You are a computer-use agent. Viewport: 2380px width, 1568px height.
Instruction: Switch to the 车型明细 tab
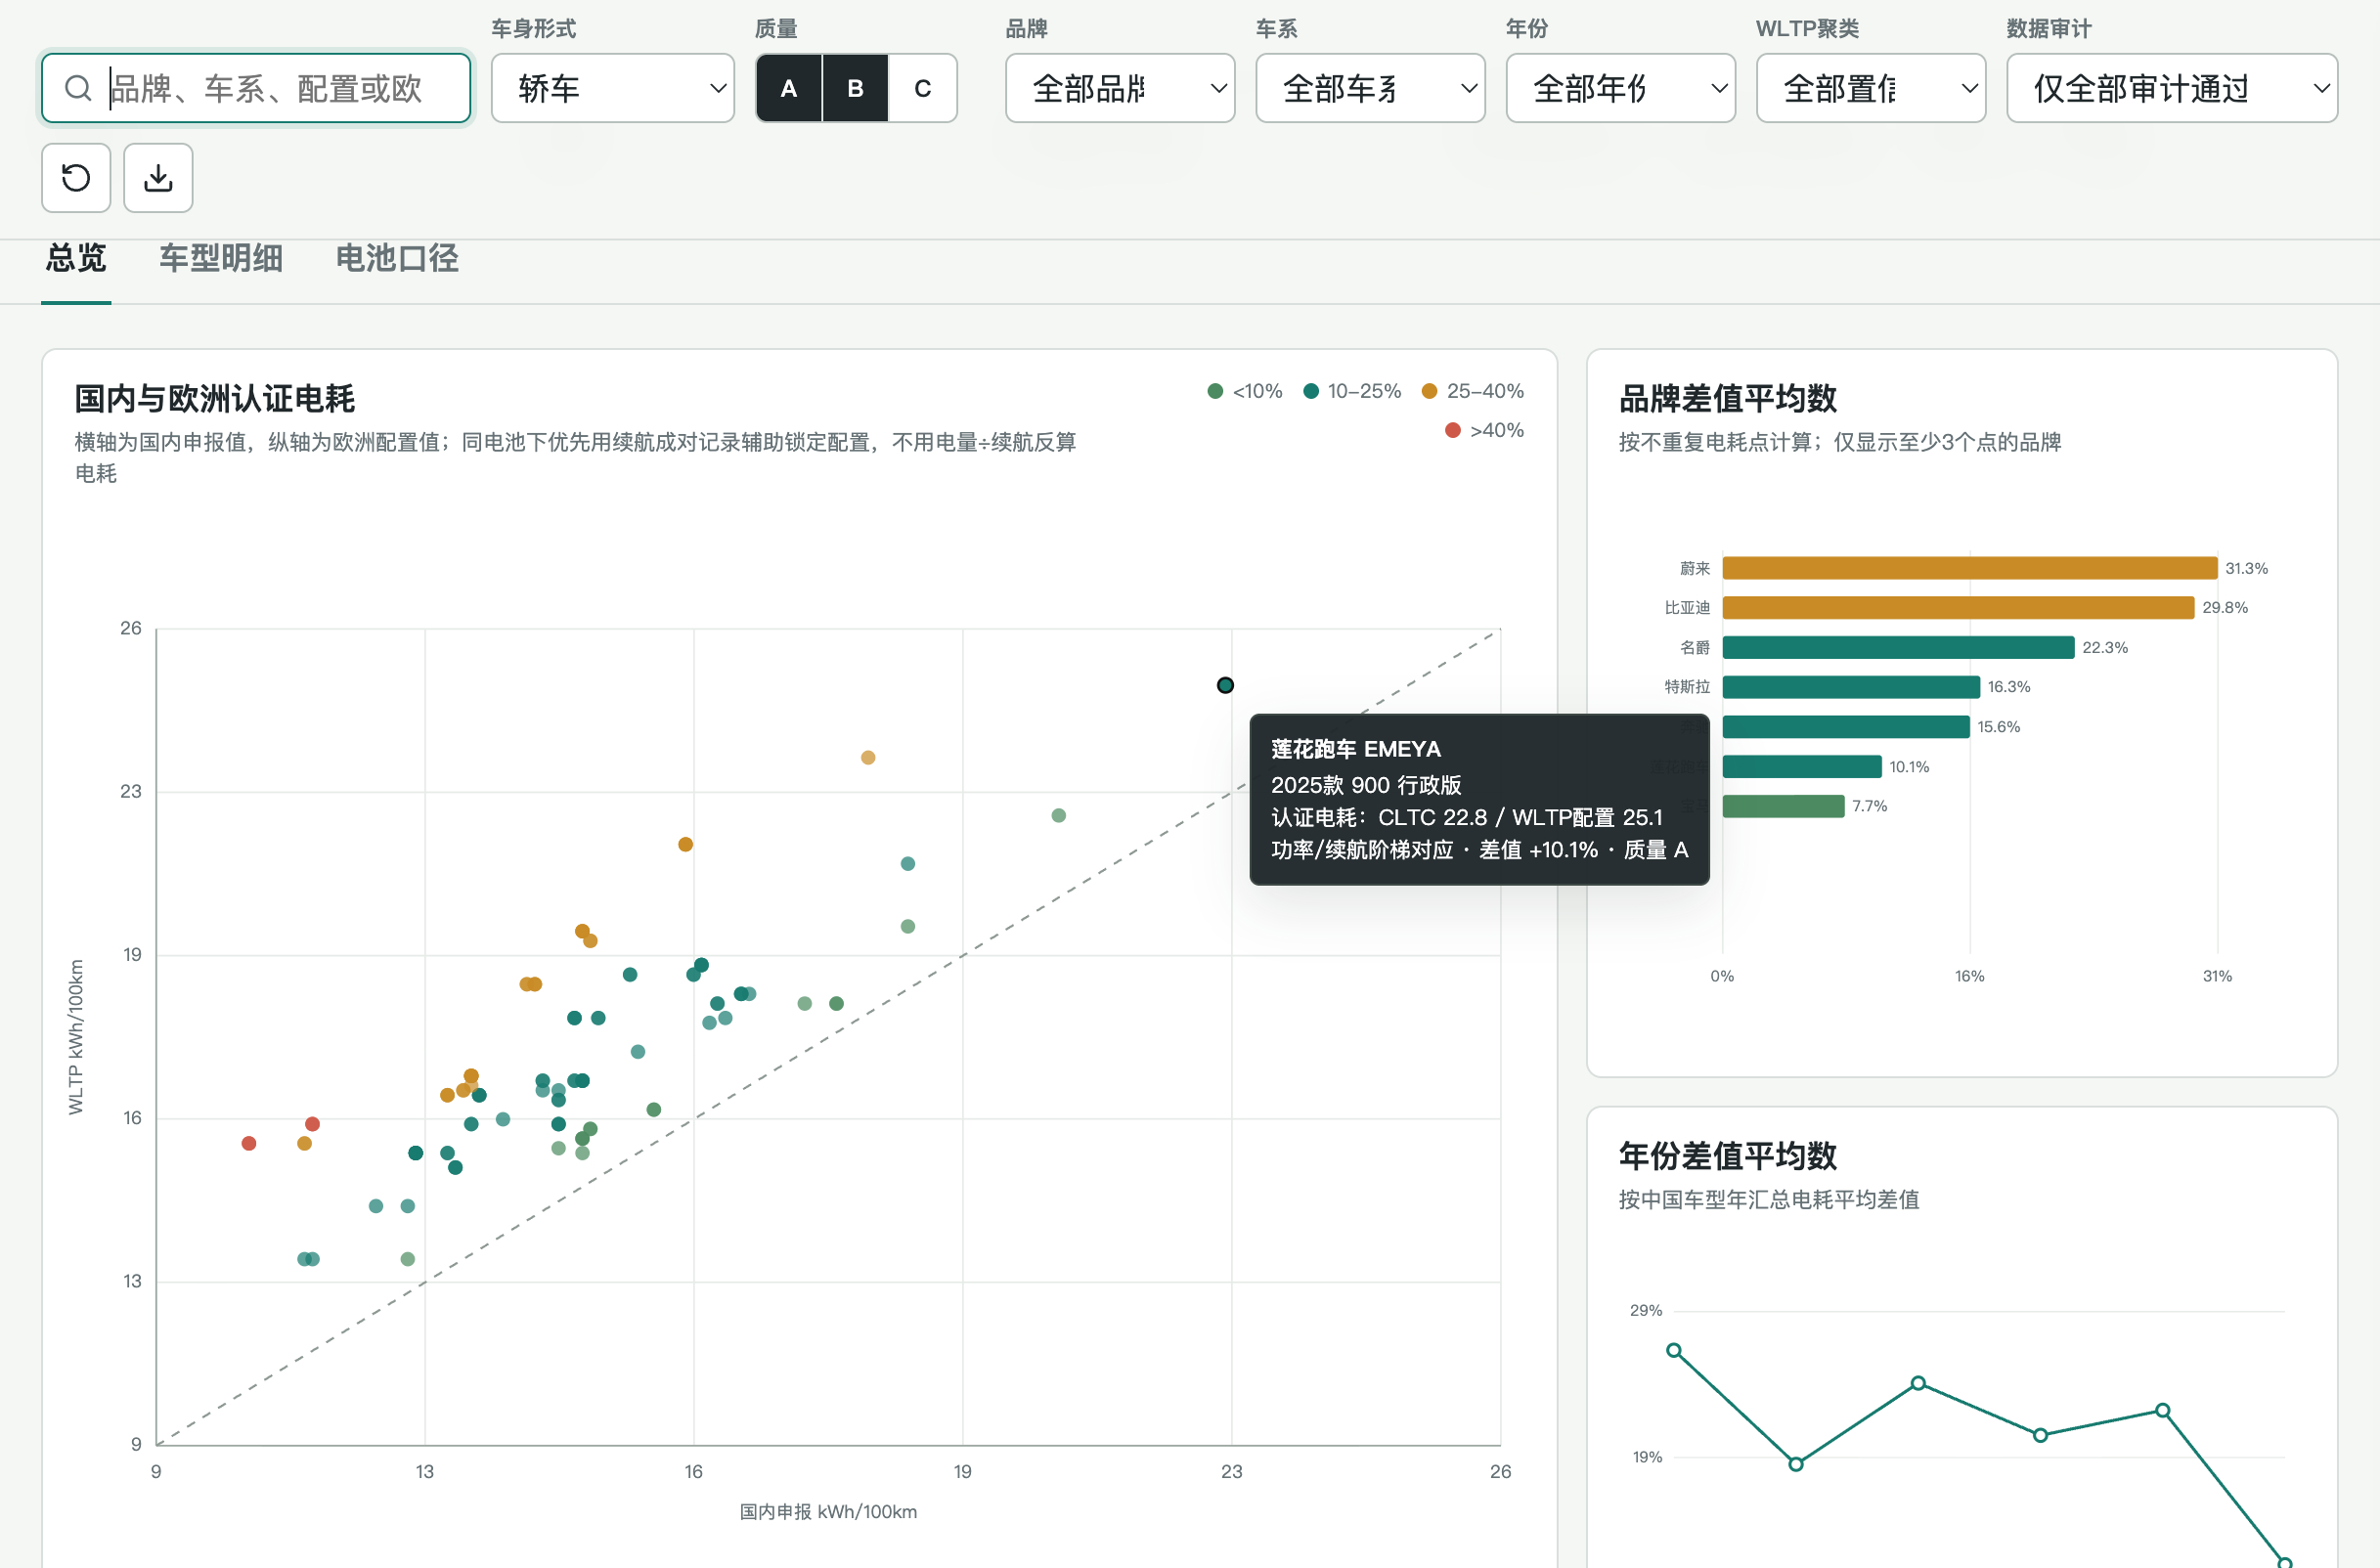(221, 259)
